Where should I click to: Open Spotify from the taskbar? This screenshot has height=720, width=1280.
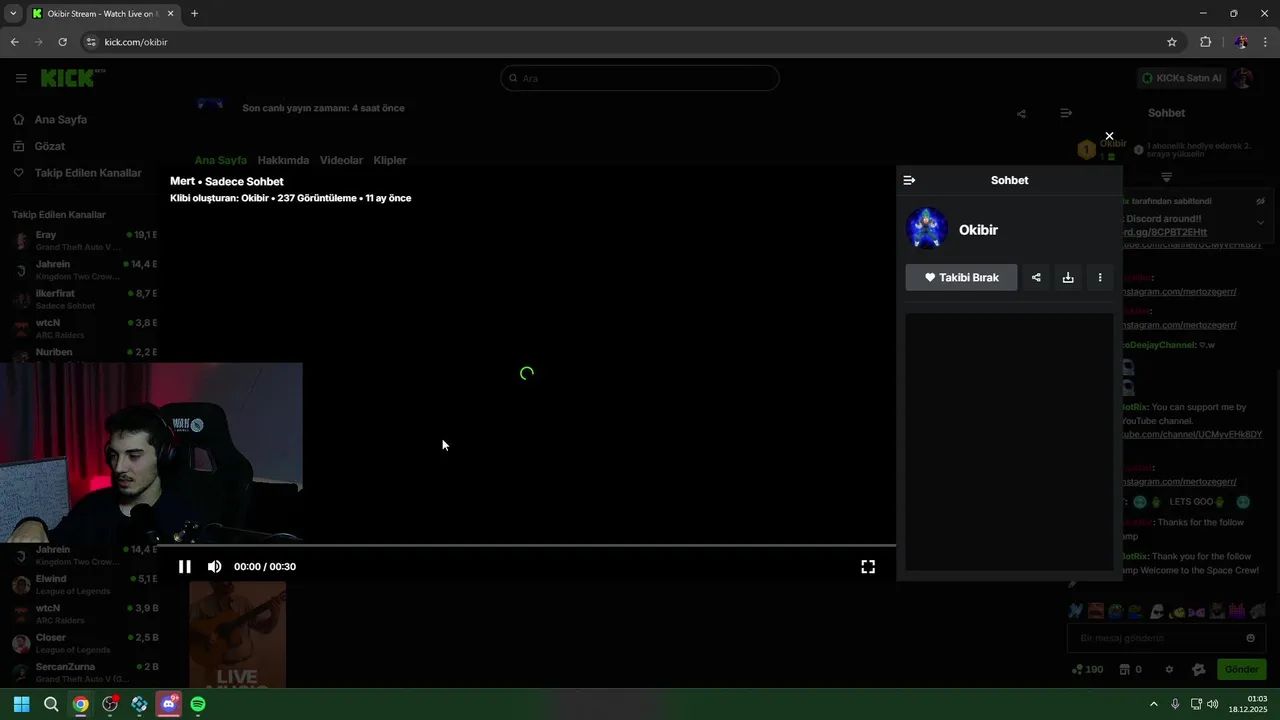coord(198,704)
